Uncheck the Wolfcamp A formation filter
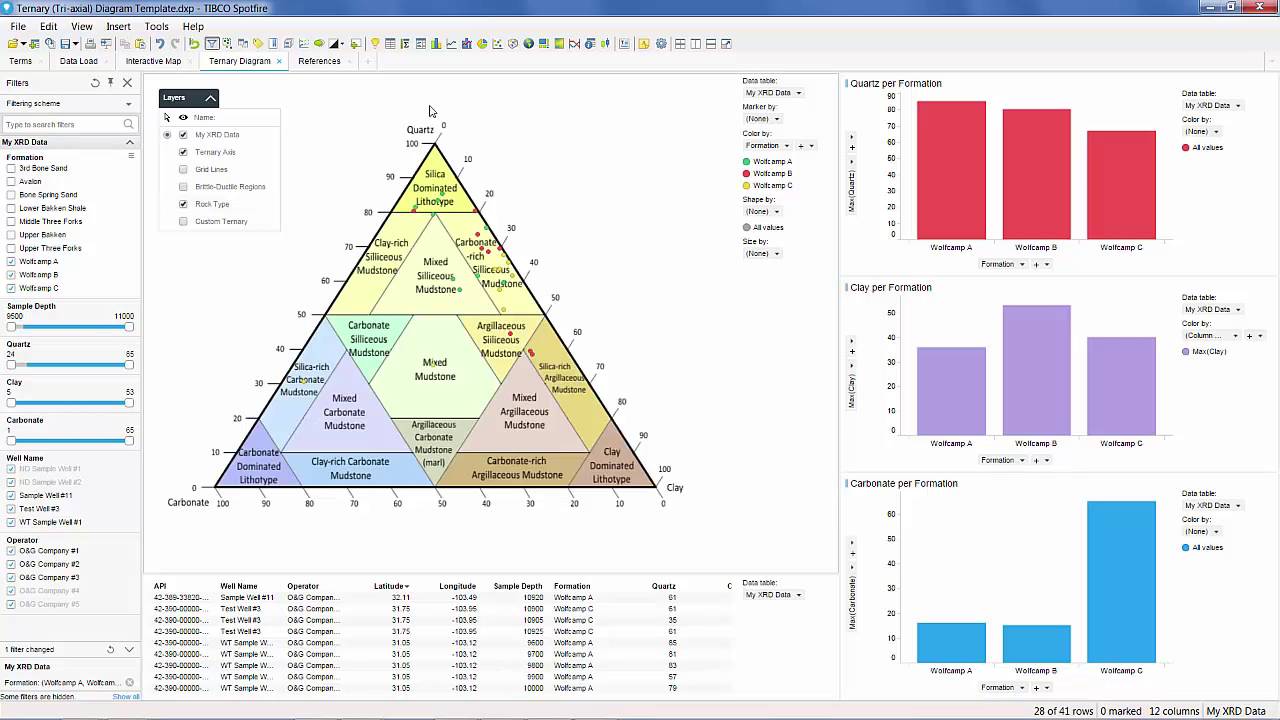 [11, 261]
